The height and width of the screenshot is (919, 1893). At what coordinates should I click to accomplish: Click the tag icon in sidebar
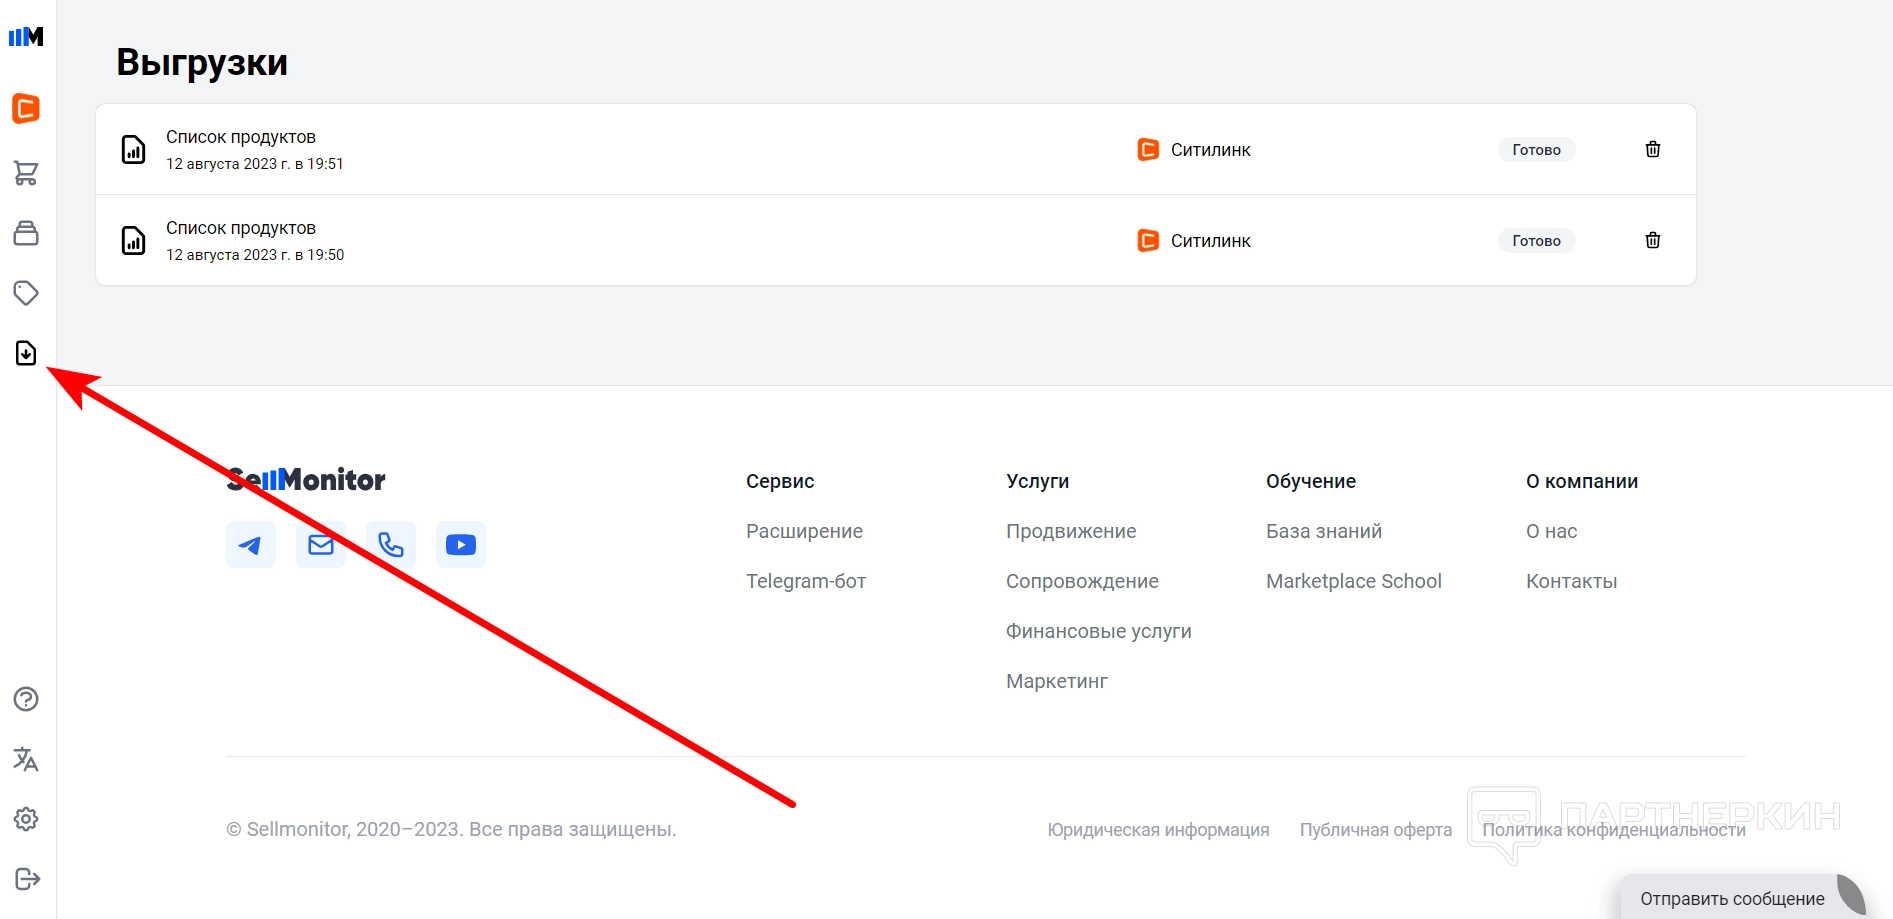[26, 293]
